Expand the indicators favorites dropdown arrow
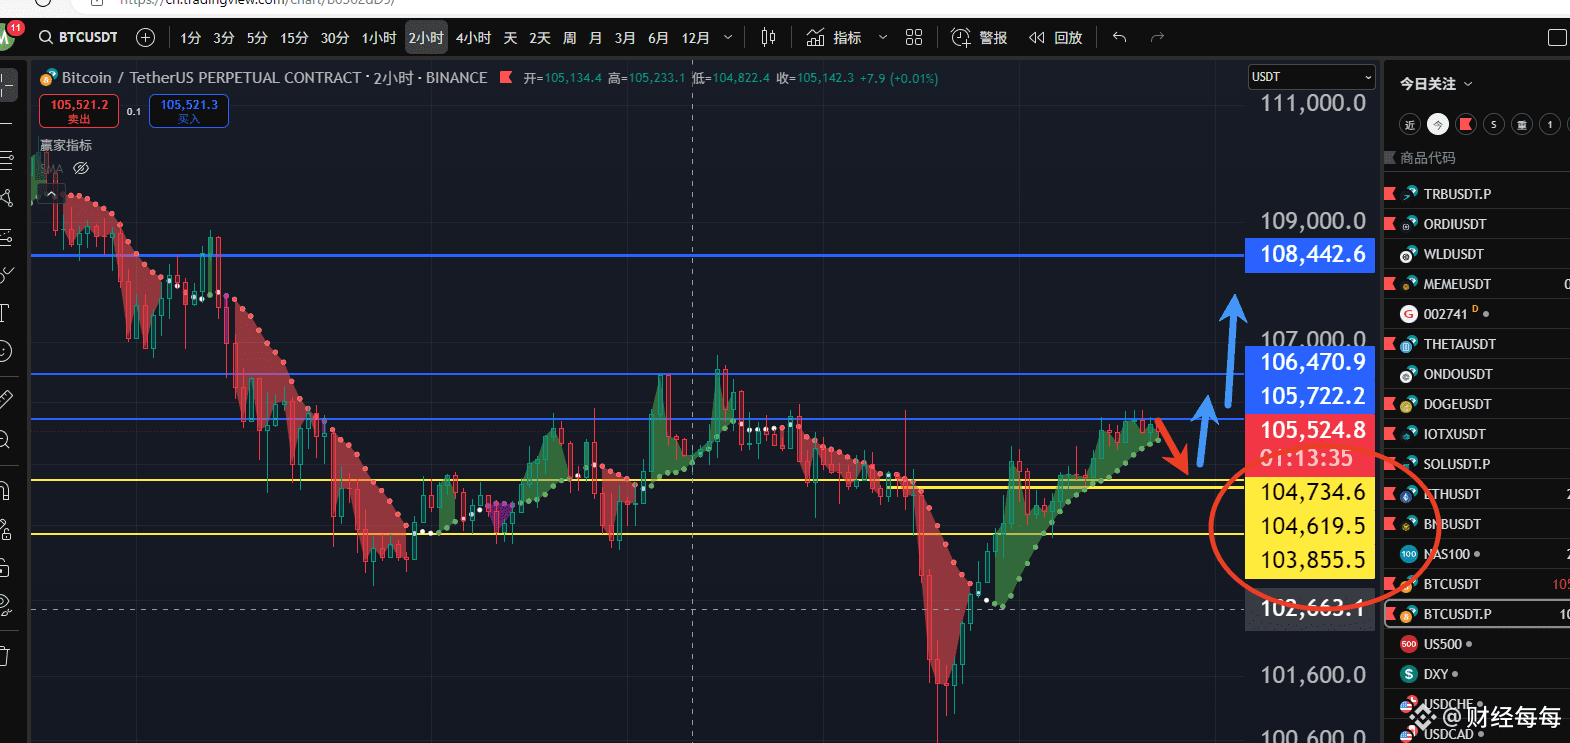 click(883, 37)
